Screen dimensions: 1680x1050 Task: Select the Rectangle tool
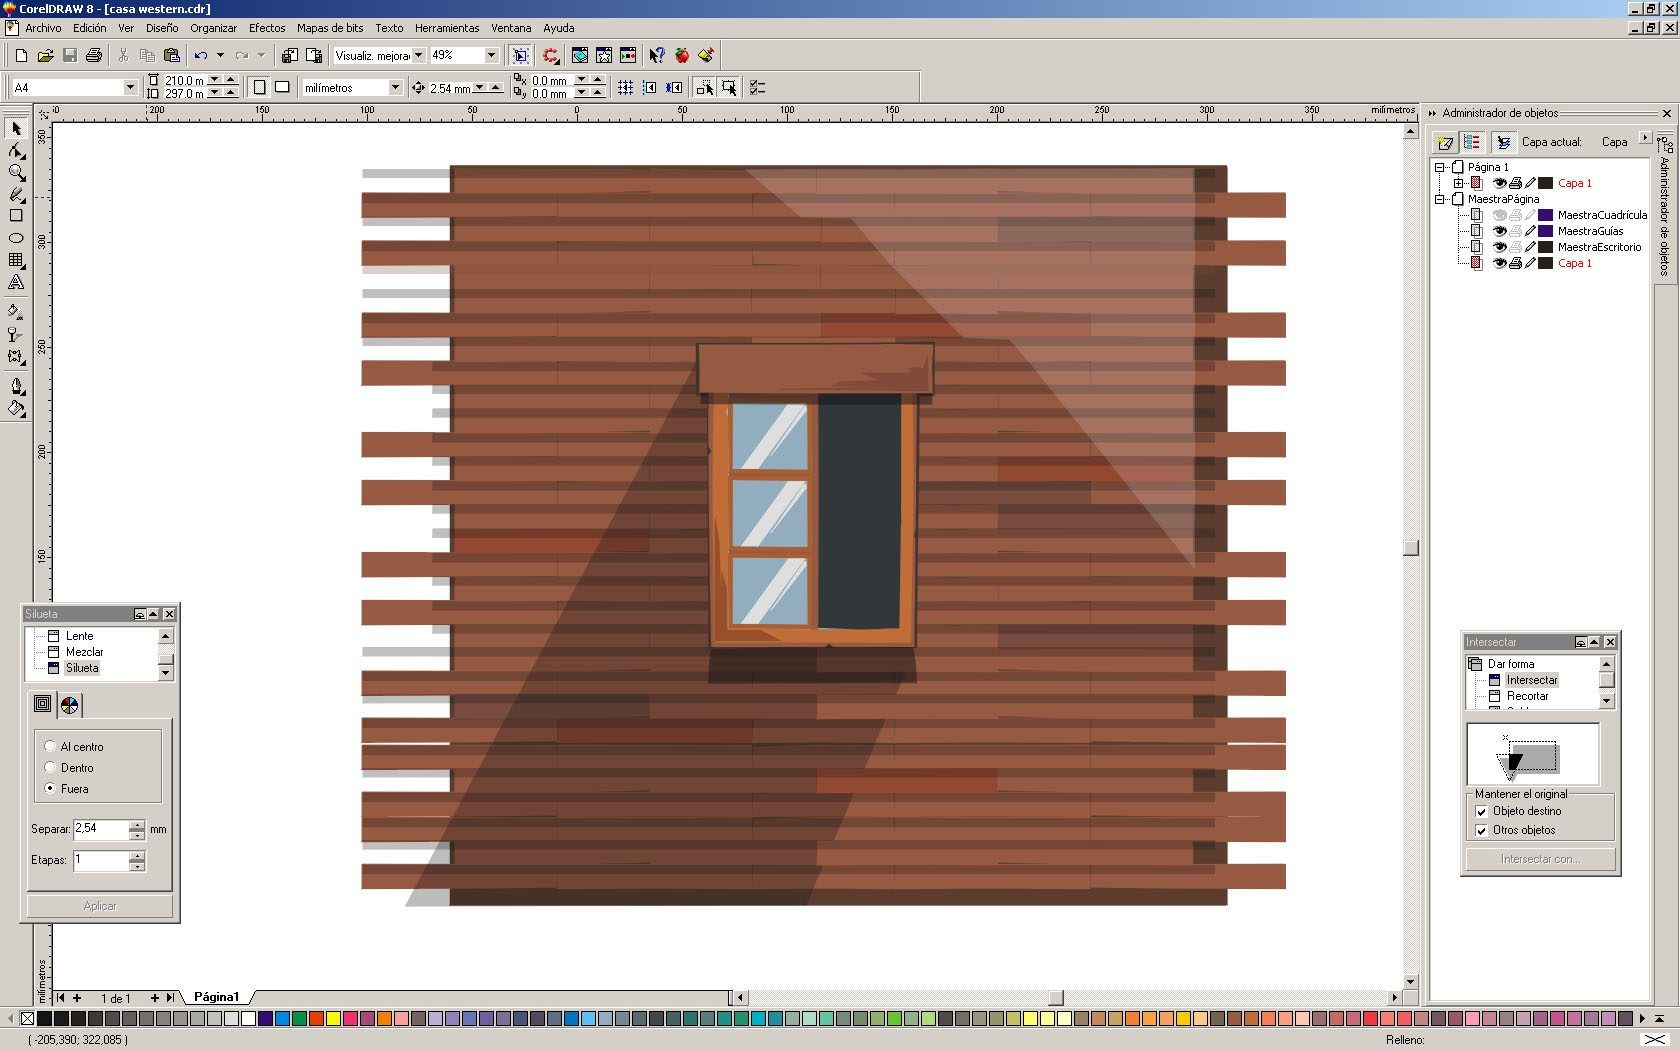(x=16, y=216)
